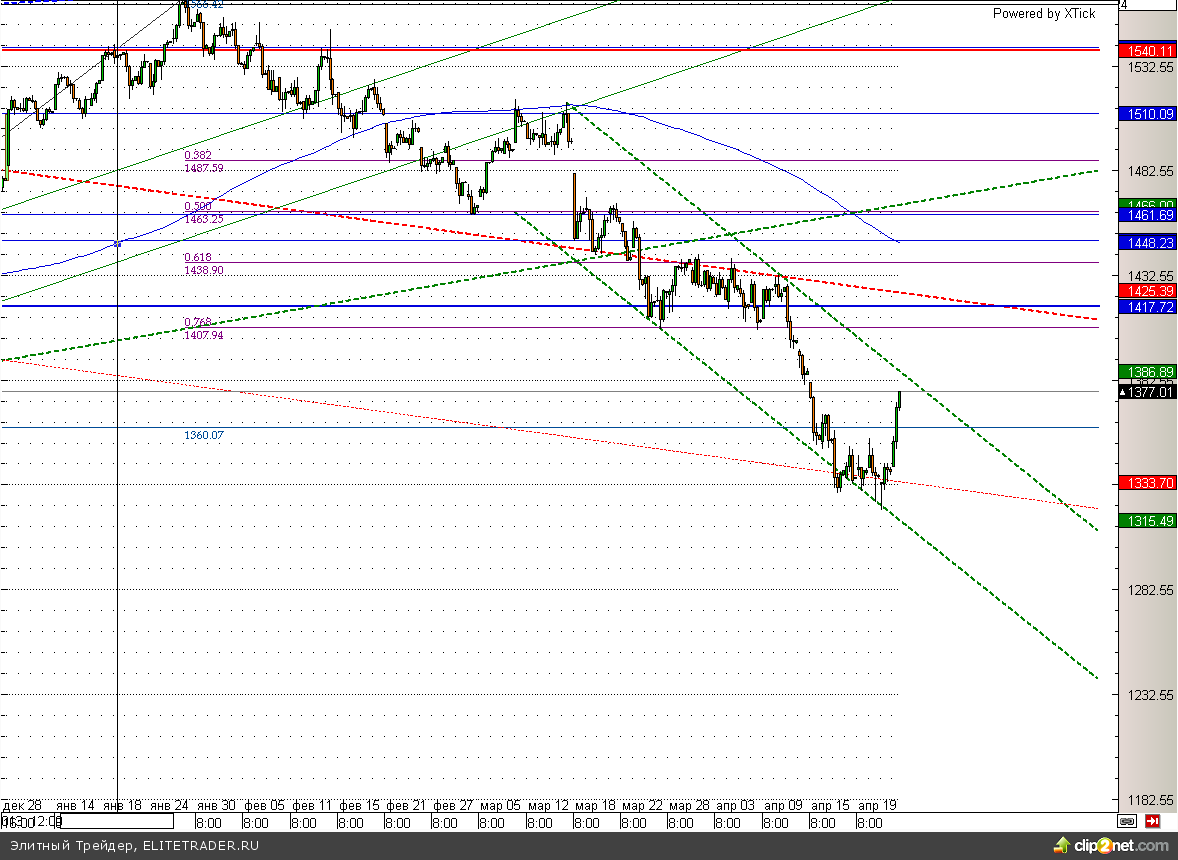Click the Powered by XTick label

[1043, 13]
